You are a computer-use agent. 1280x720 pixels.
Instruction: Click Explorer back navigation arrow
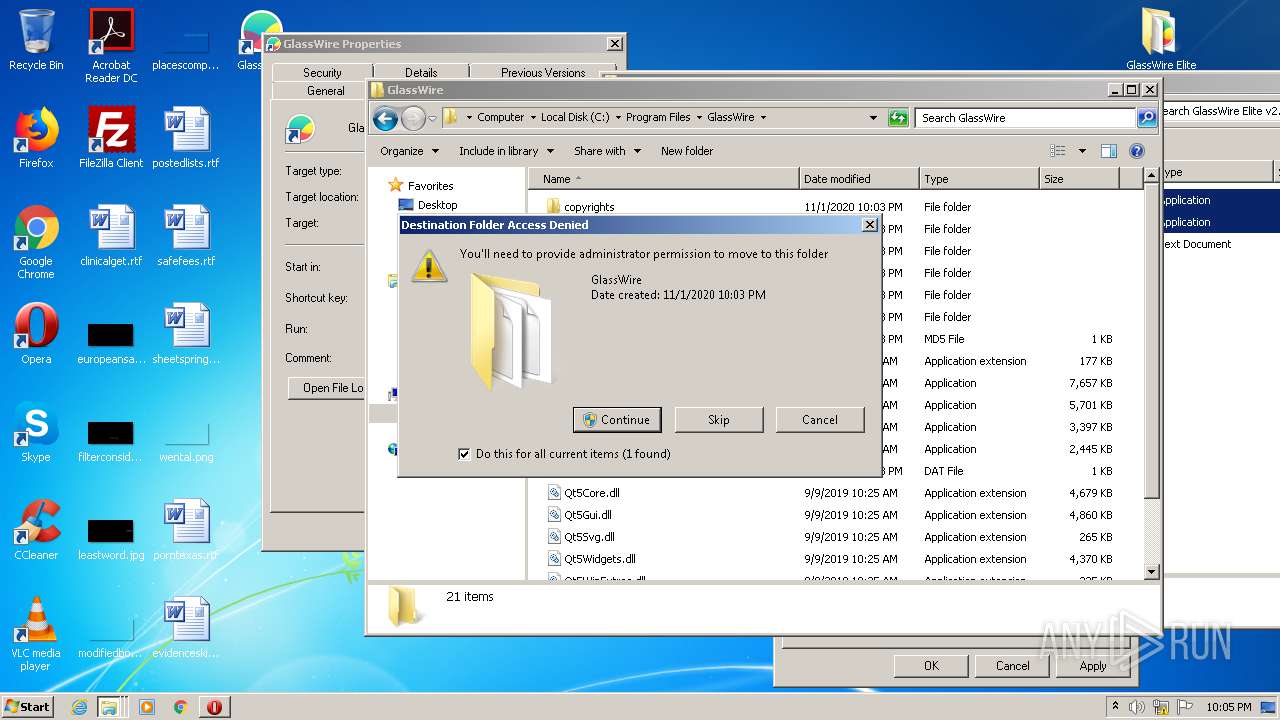tap(385, 118)
